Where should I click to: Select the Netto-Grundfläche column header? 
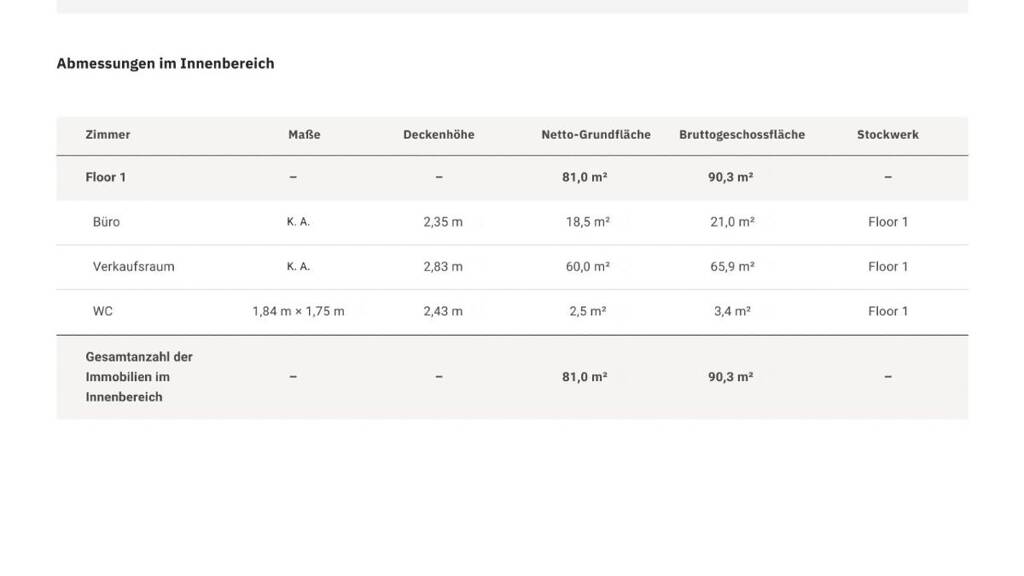click(596, 134)
